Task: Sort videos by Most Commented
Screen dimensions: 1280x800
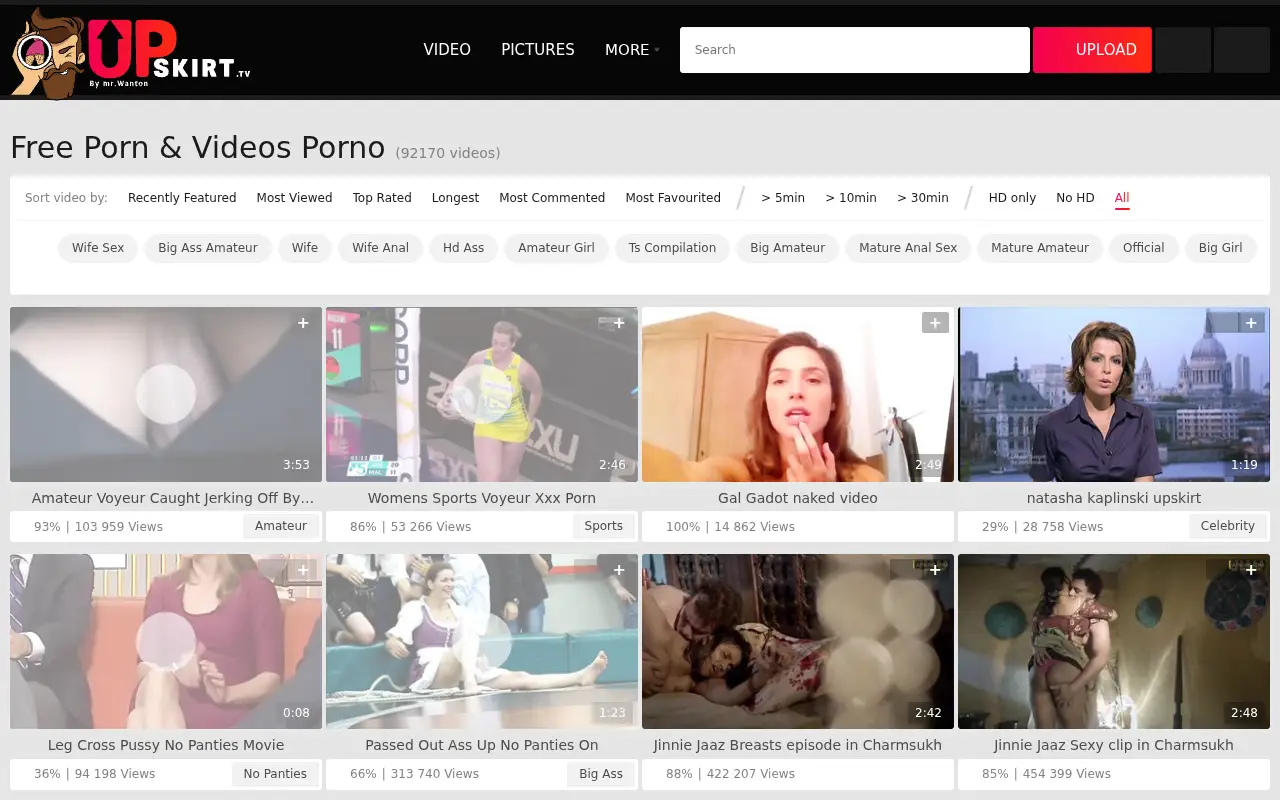Action: pyautogui.click(x=552, y=198)
